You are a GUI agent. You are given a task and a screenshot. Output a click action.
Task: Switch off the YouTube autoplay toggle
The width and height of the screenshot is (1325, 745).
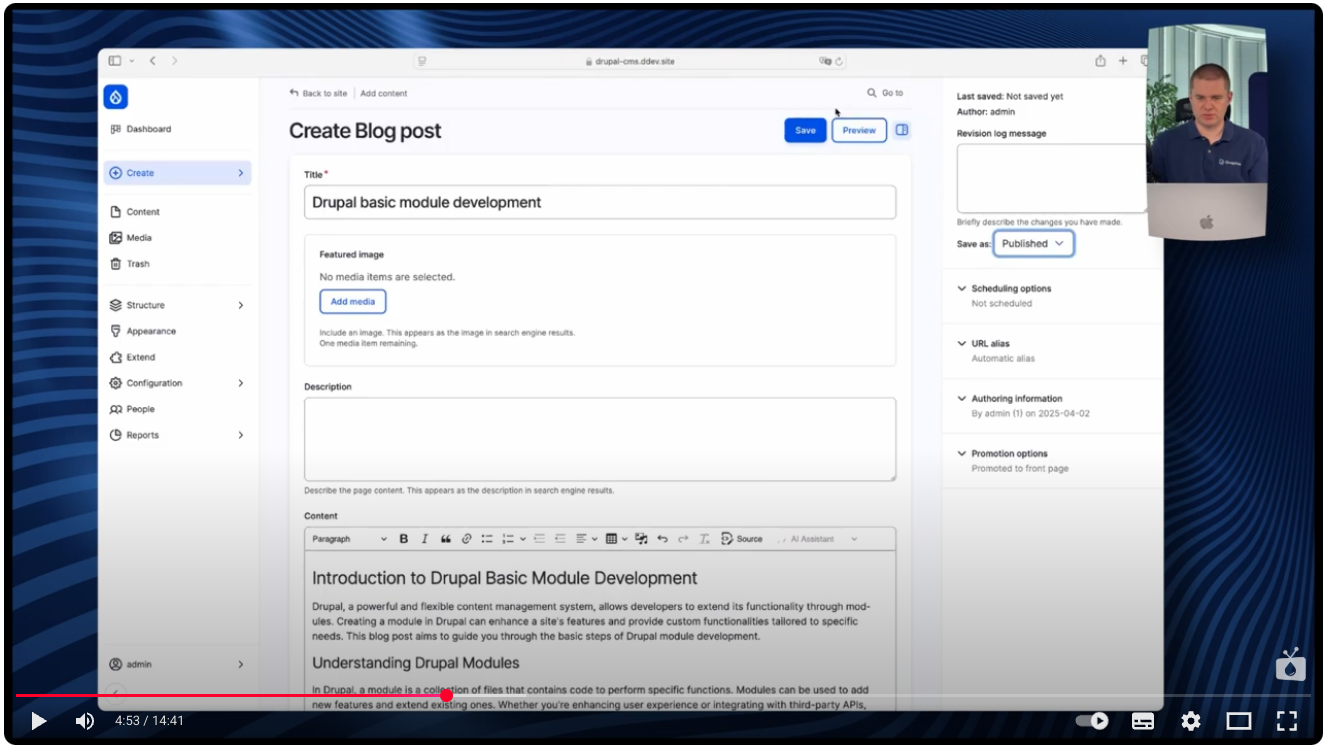[1093, 720]
